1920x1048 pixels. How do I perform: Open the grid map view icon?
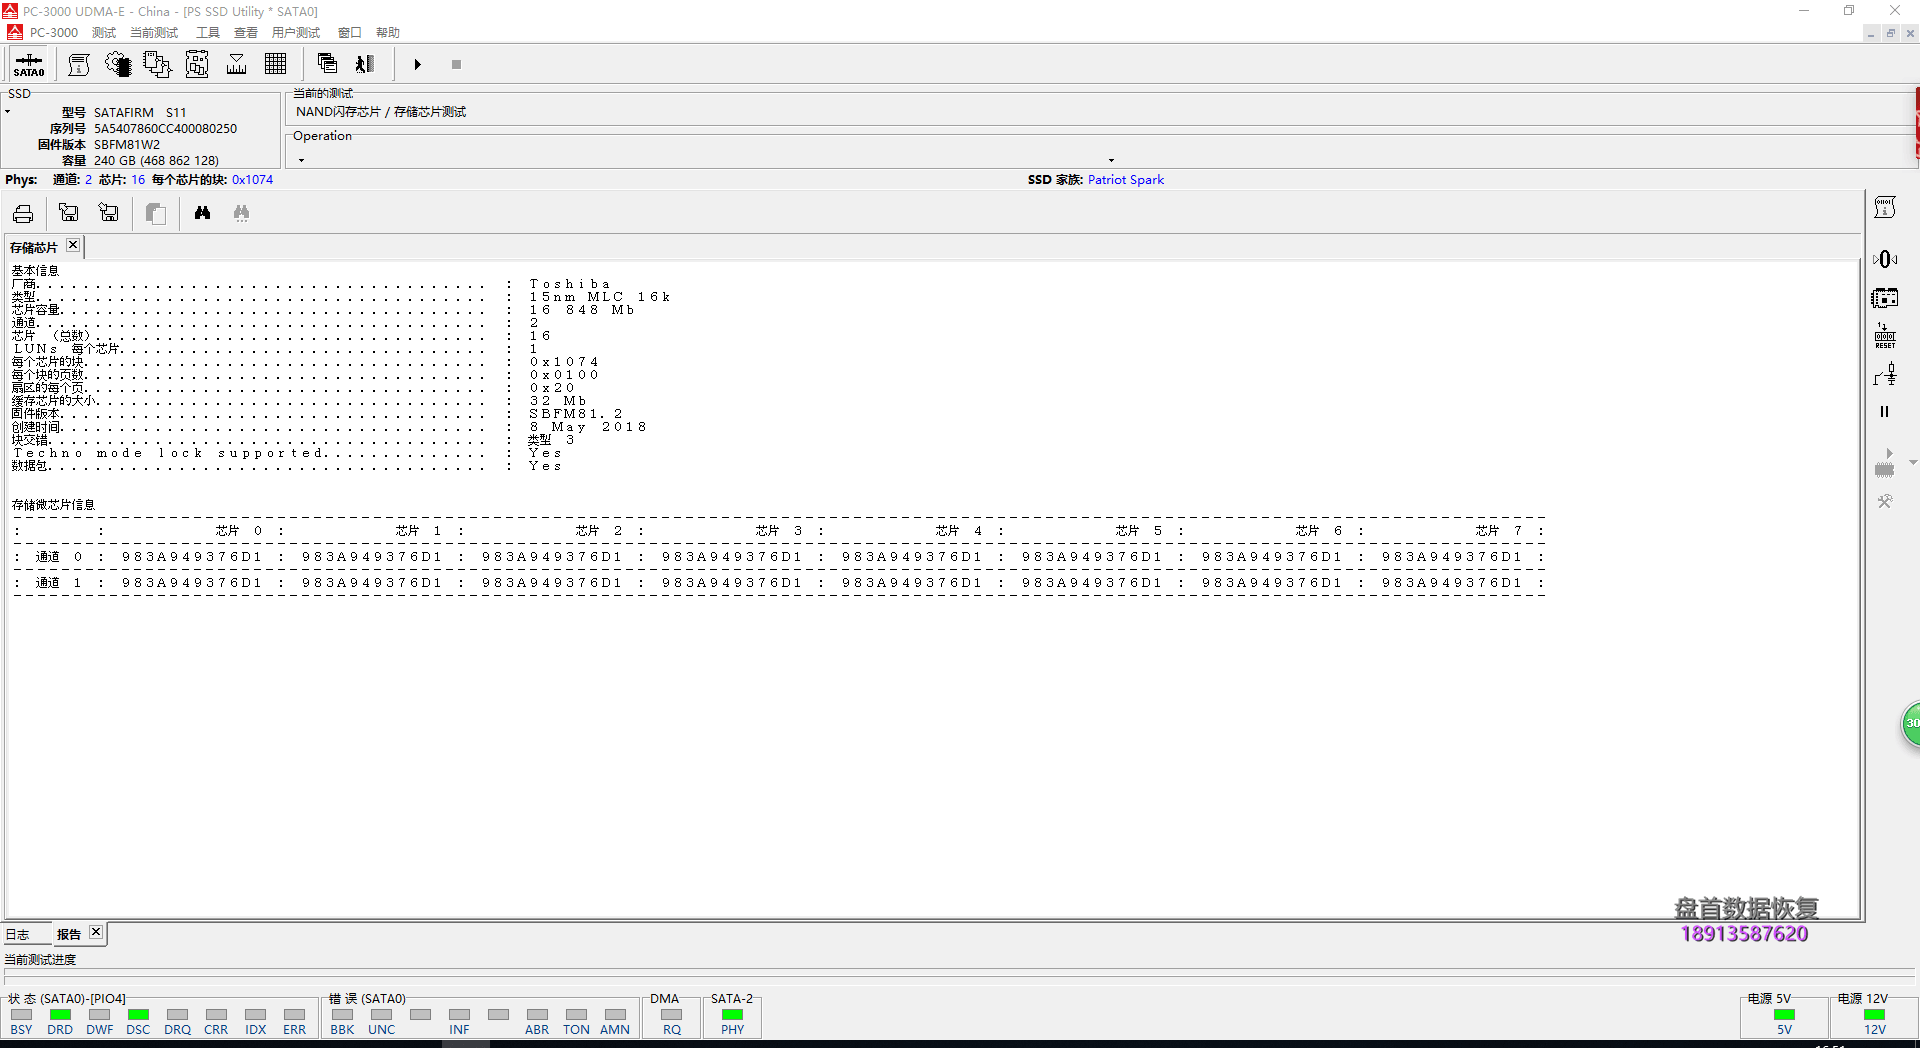[276, 65]
